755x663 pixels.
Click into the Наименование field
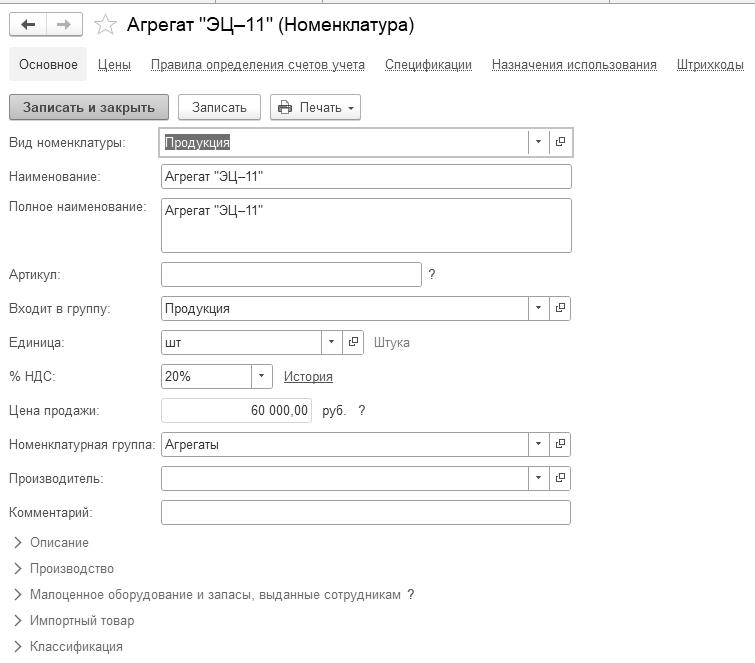(x=366, y=176)
